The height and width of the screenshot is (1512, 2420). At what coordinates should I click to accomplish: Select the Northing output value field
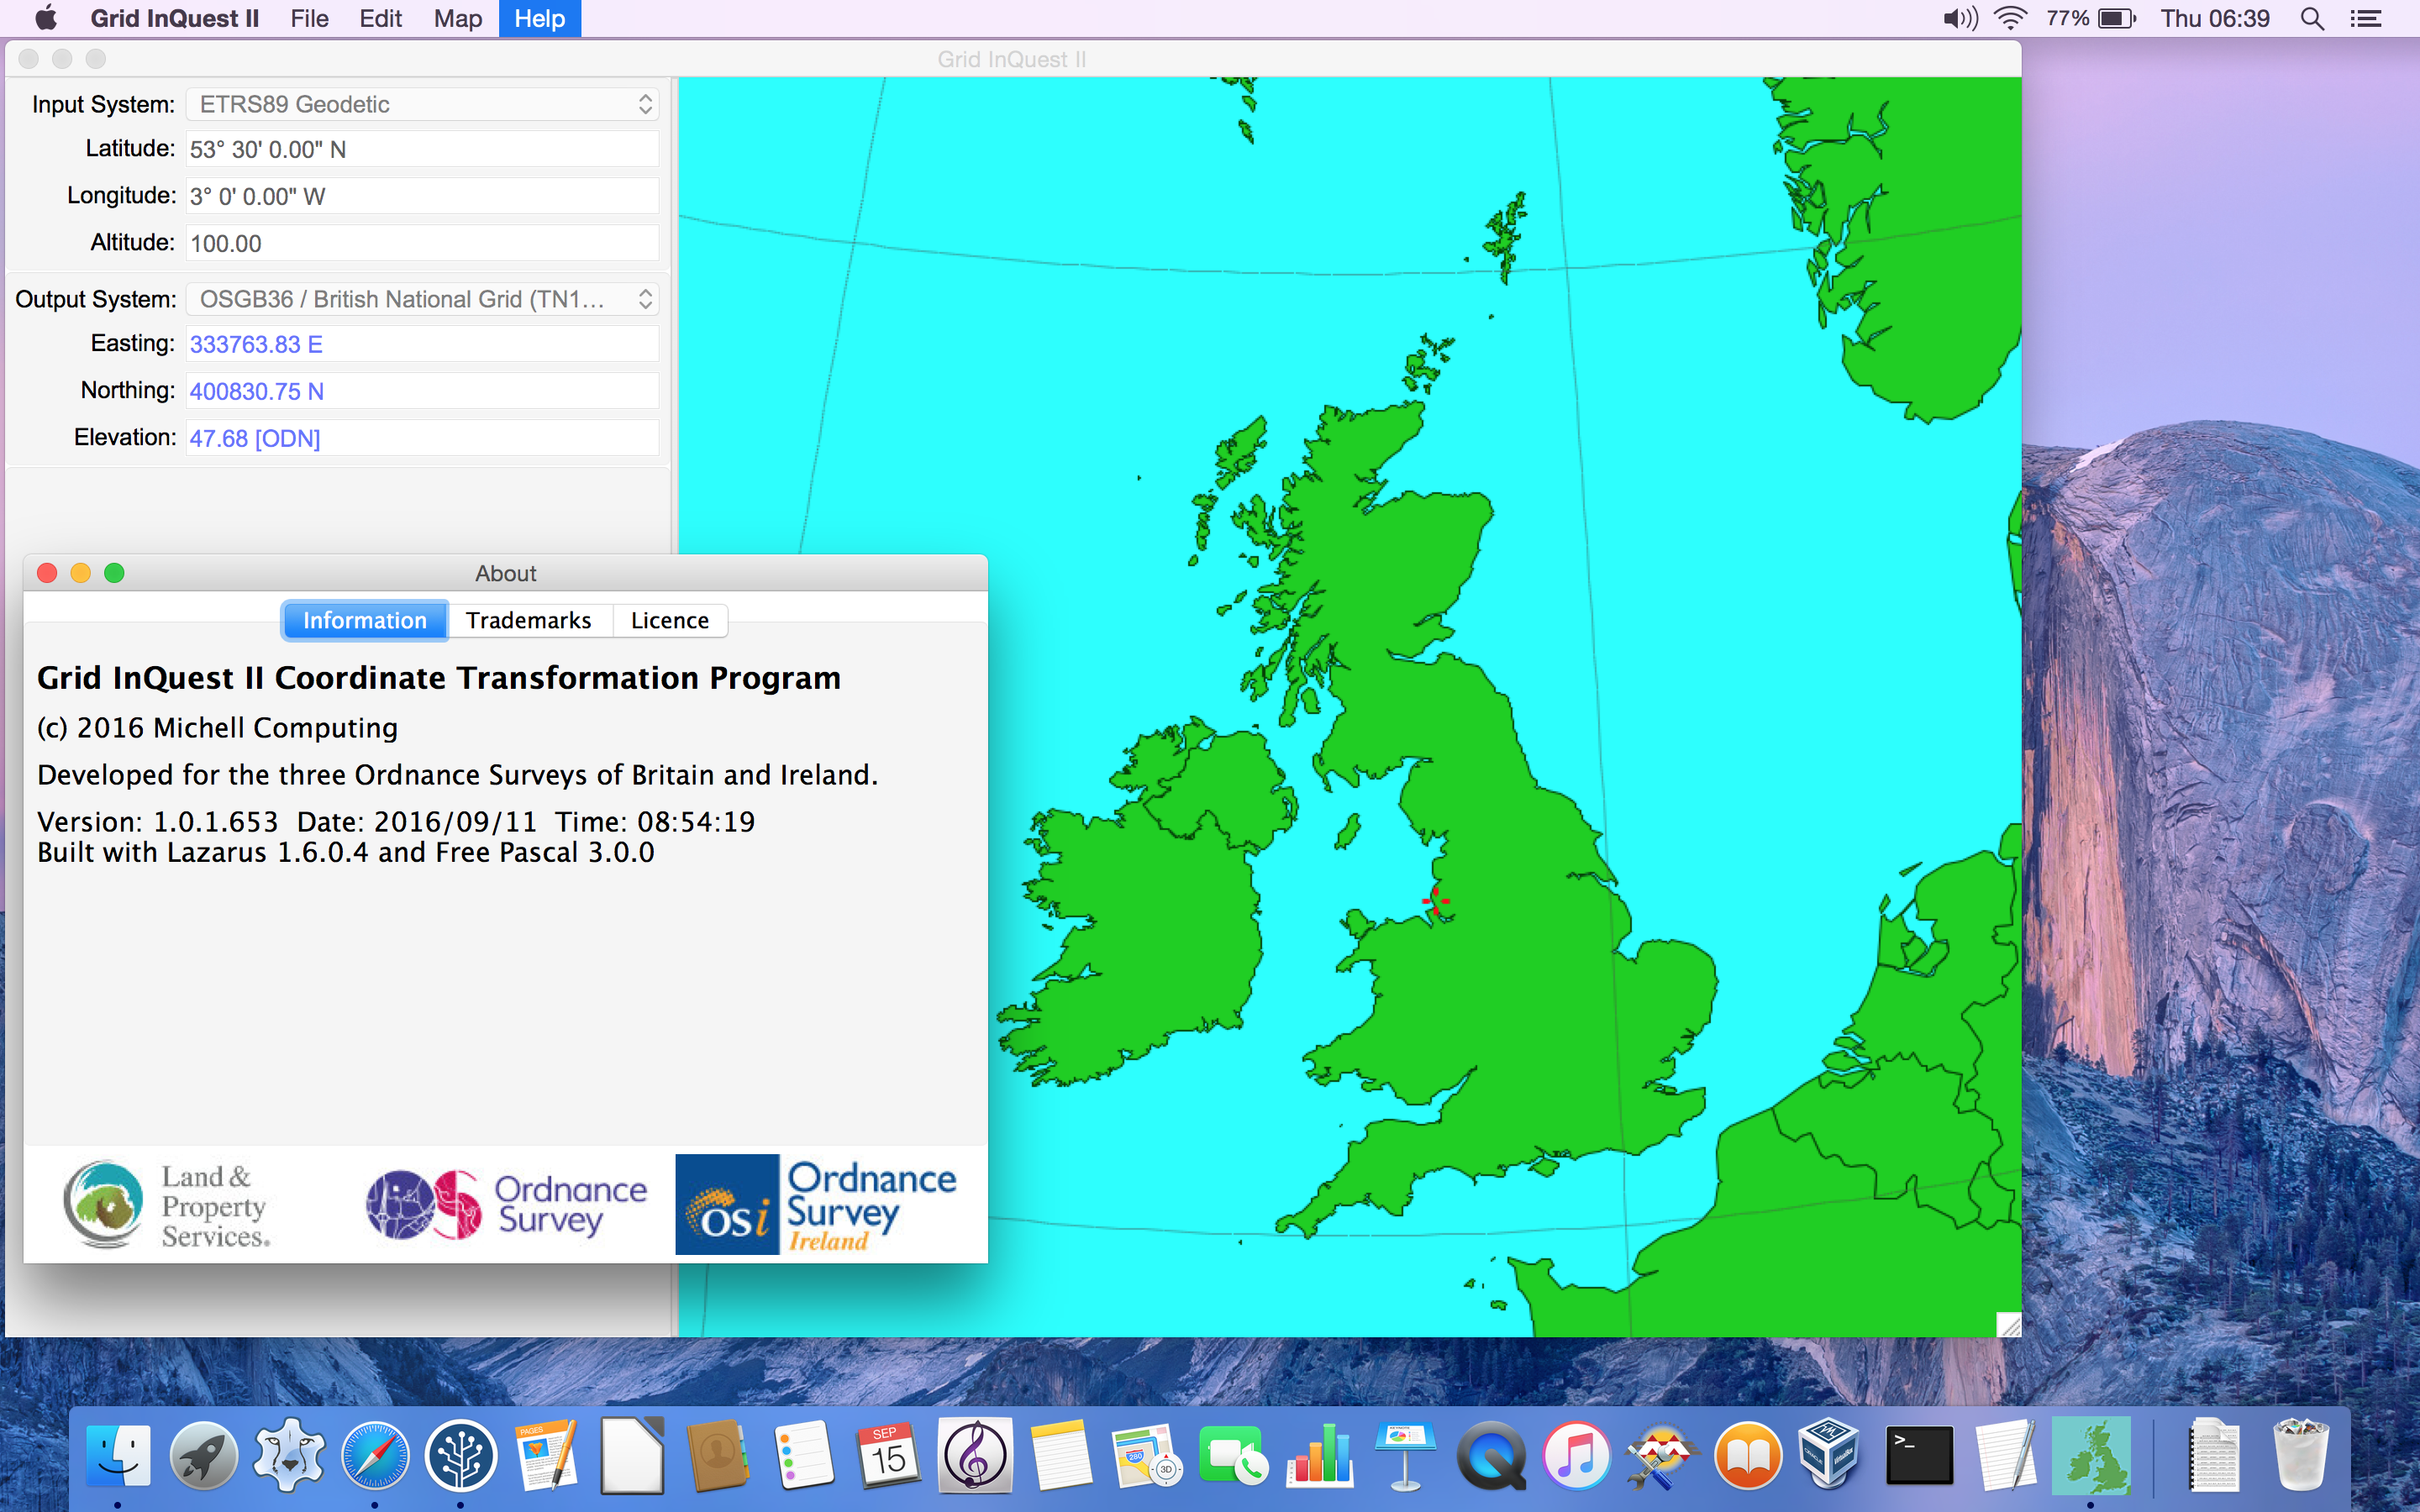tap(422, 391)
